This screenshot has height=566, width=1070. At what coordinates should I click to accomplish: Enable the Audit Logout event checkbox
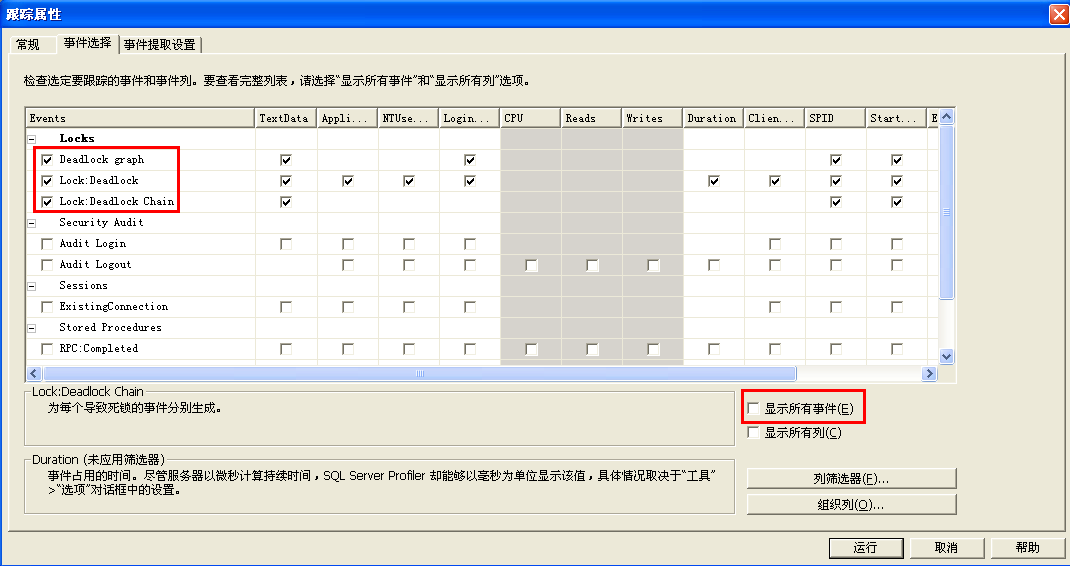click(x=47, y=265)
